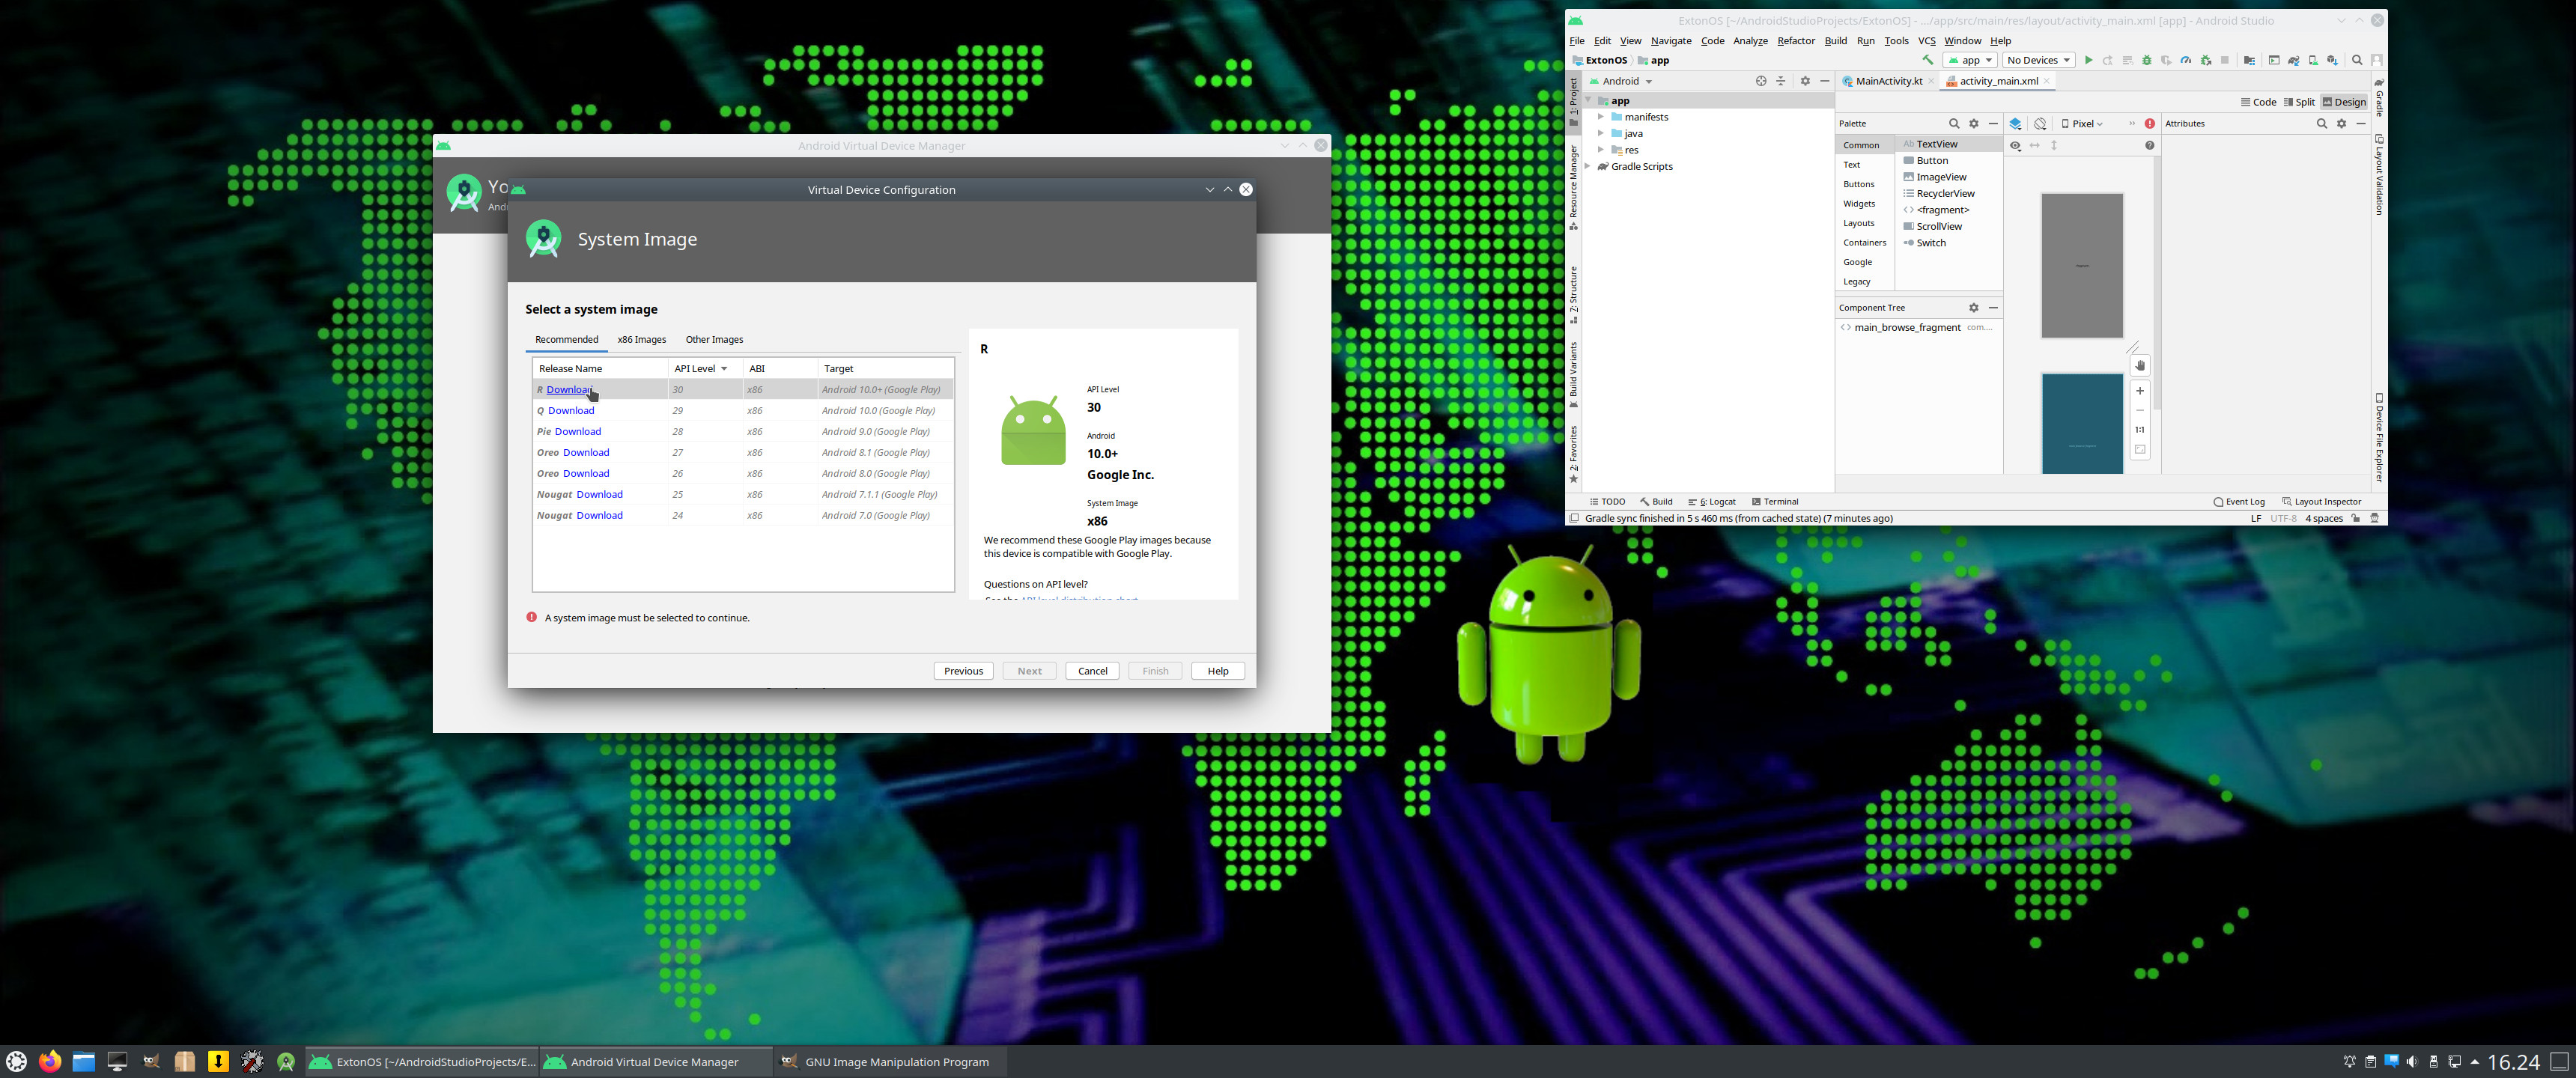Click the AVD Manager toolbar icon

point(2314,60)
